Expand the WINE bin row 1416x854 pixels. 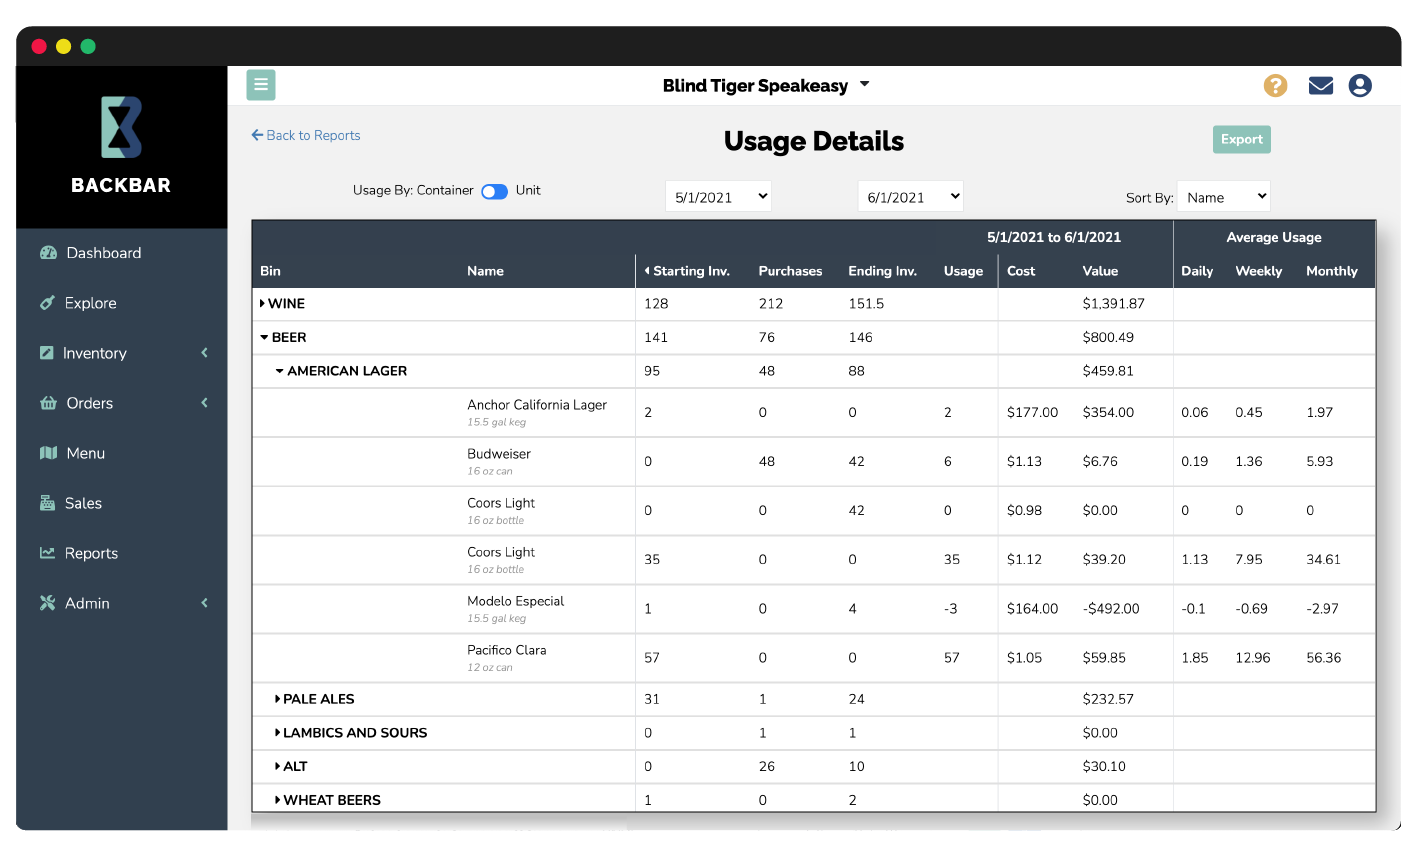coord(263,303)
